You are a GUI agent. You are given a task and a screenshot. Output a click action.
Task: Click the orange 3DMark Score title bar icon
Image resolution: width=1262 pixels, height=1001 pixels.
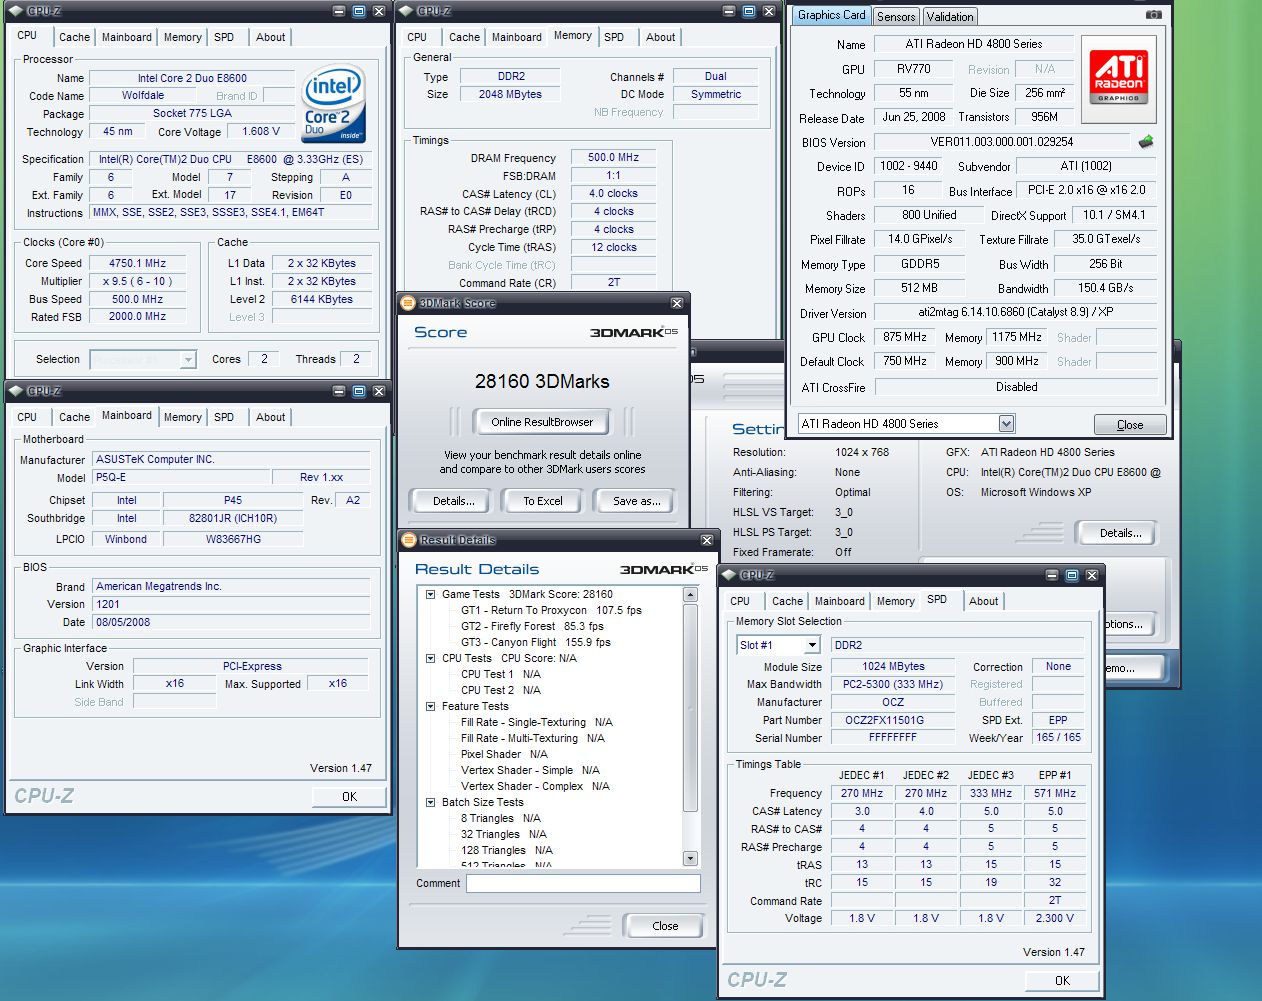408,303
